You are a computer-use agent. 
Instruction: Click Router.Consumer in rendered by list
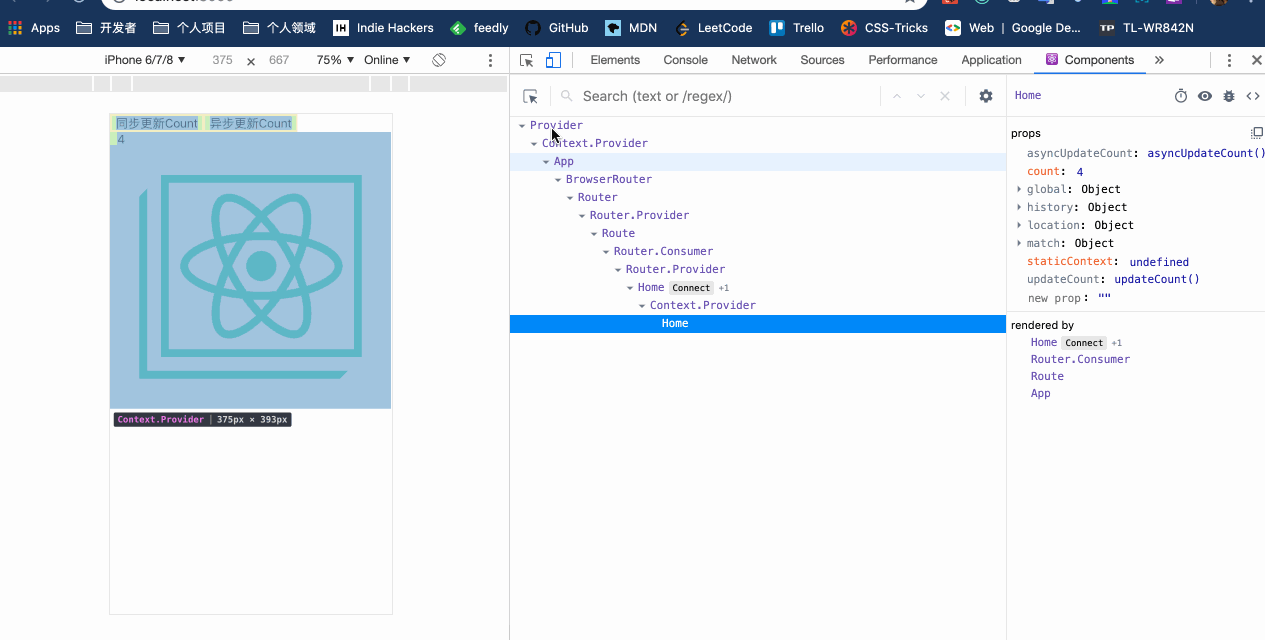pyautogui.click(x=1080, y=359)
